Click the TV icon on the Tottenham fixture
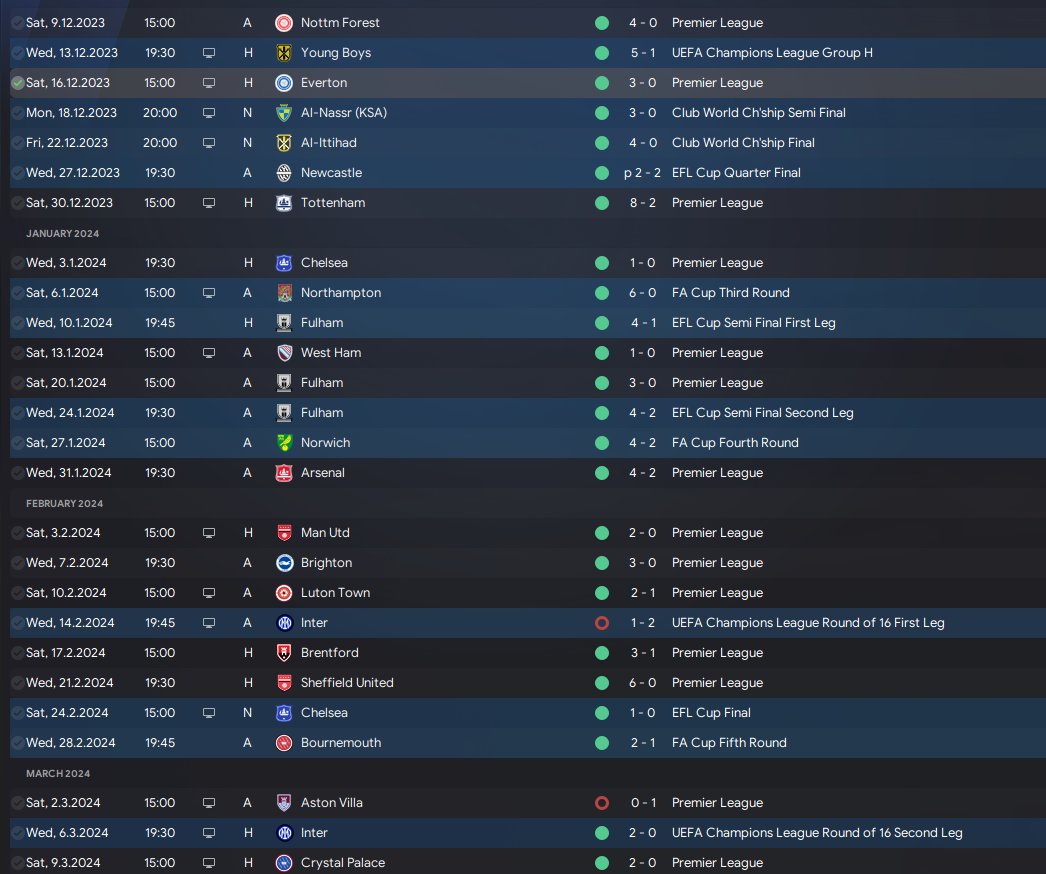Image resolution: width=1046 pixels, height=874 pixels. pos(208,202)
